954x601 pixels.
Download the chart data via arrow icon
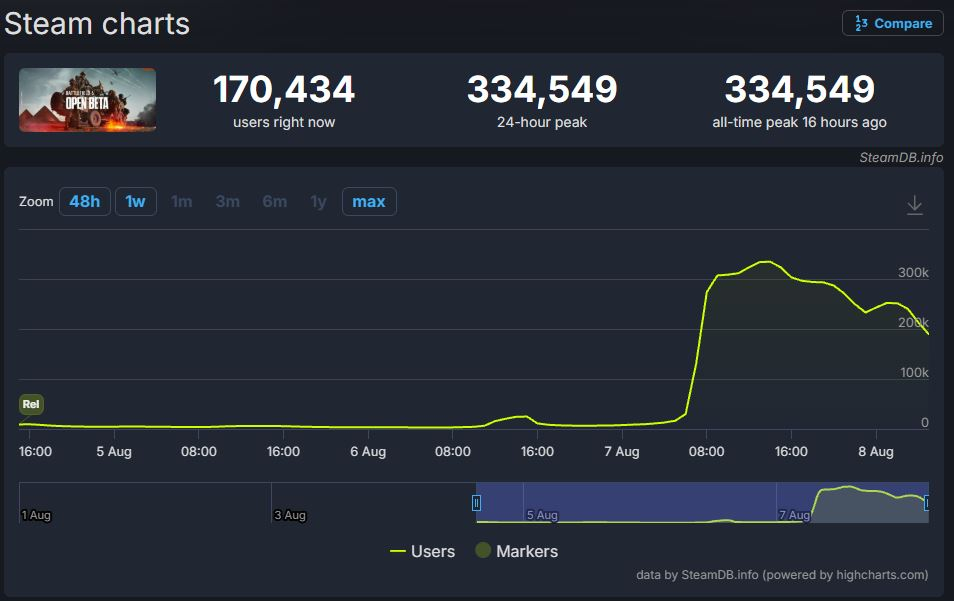[x=914, y=205]
